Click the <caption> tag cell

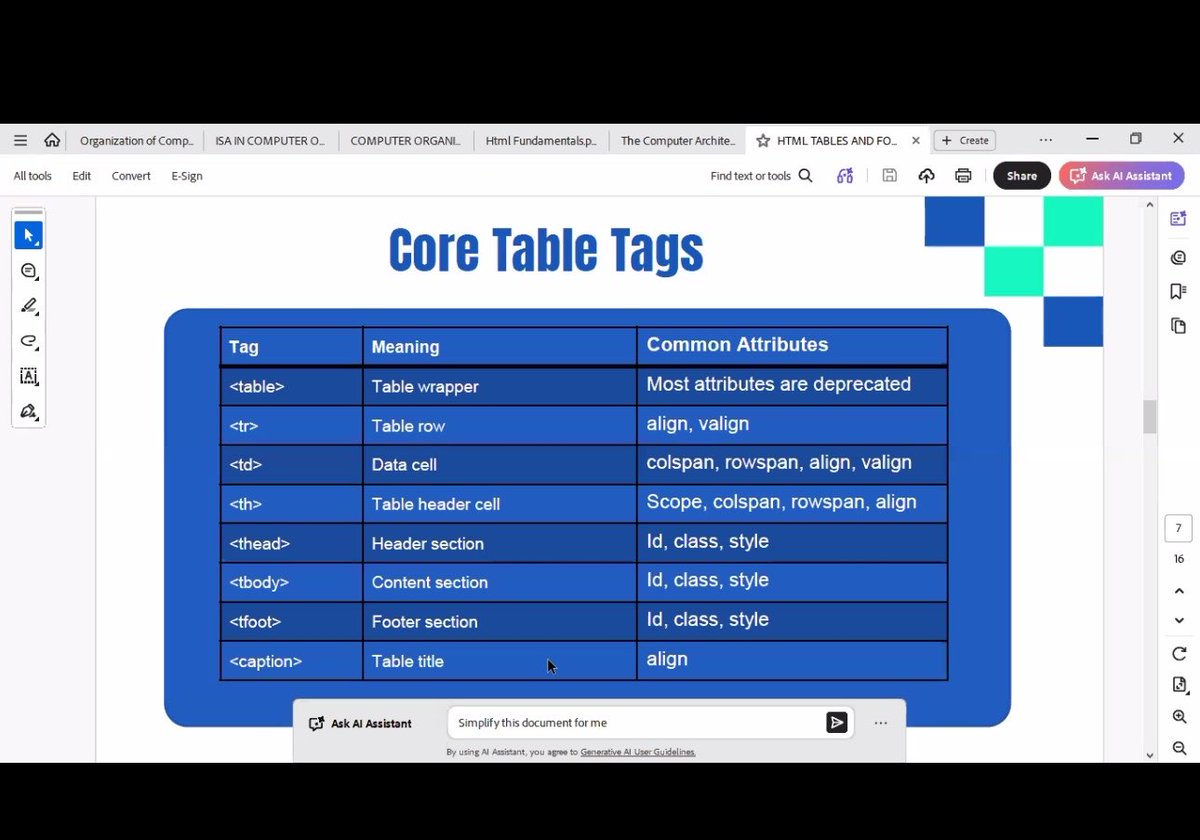pyautogui.click(x=291, y=661)
